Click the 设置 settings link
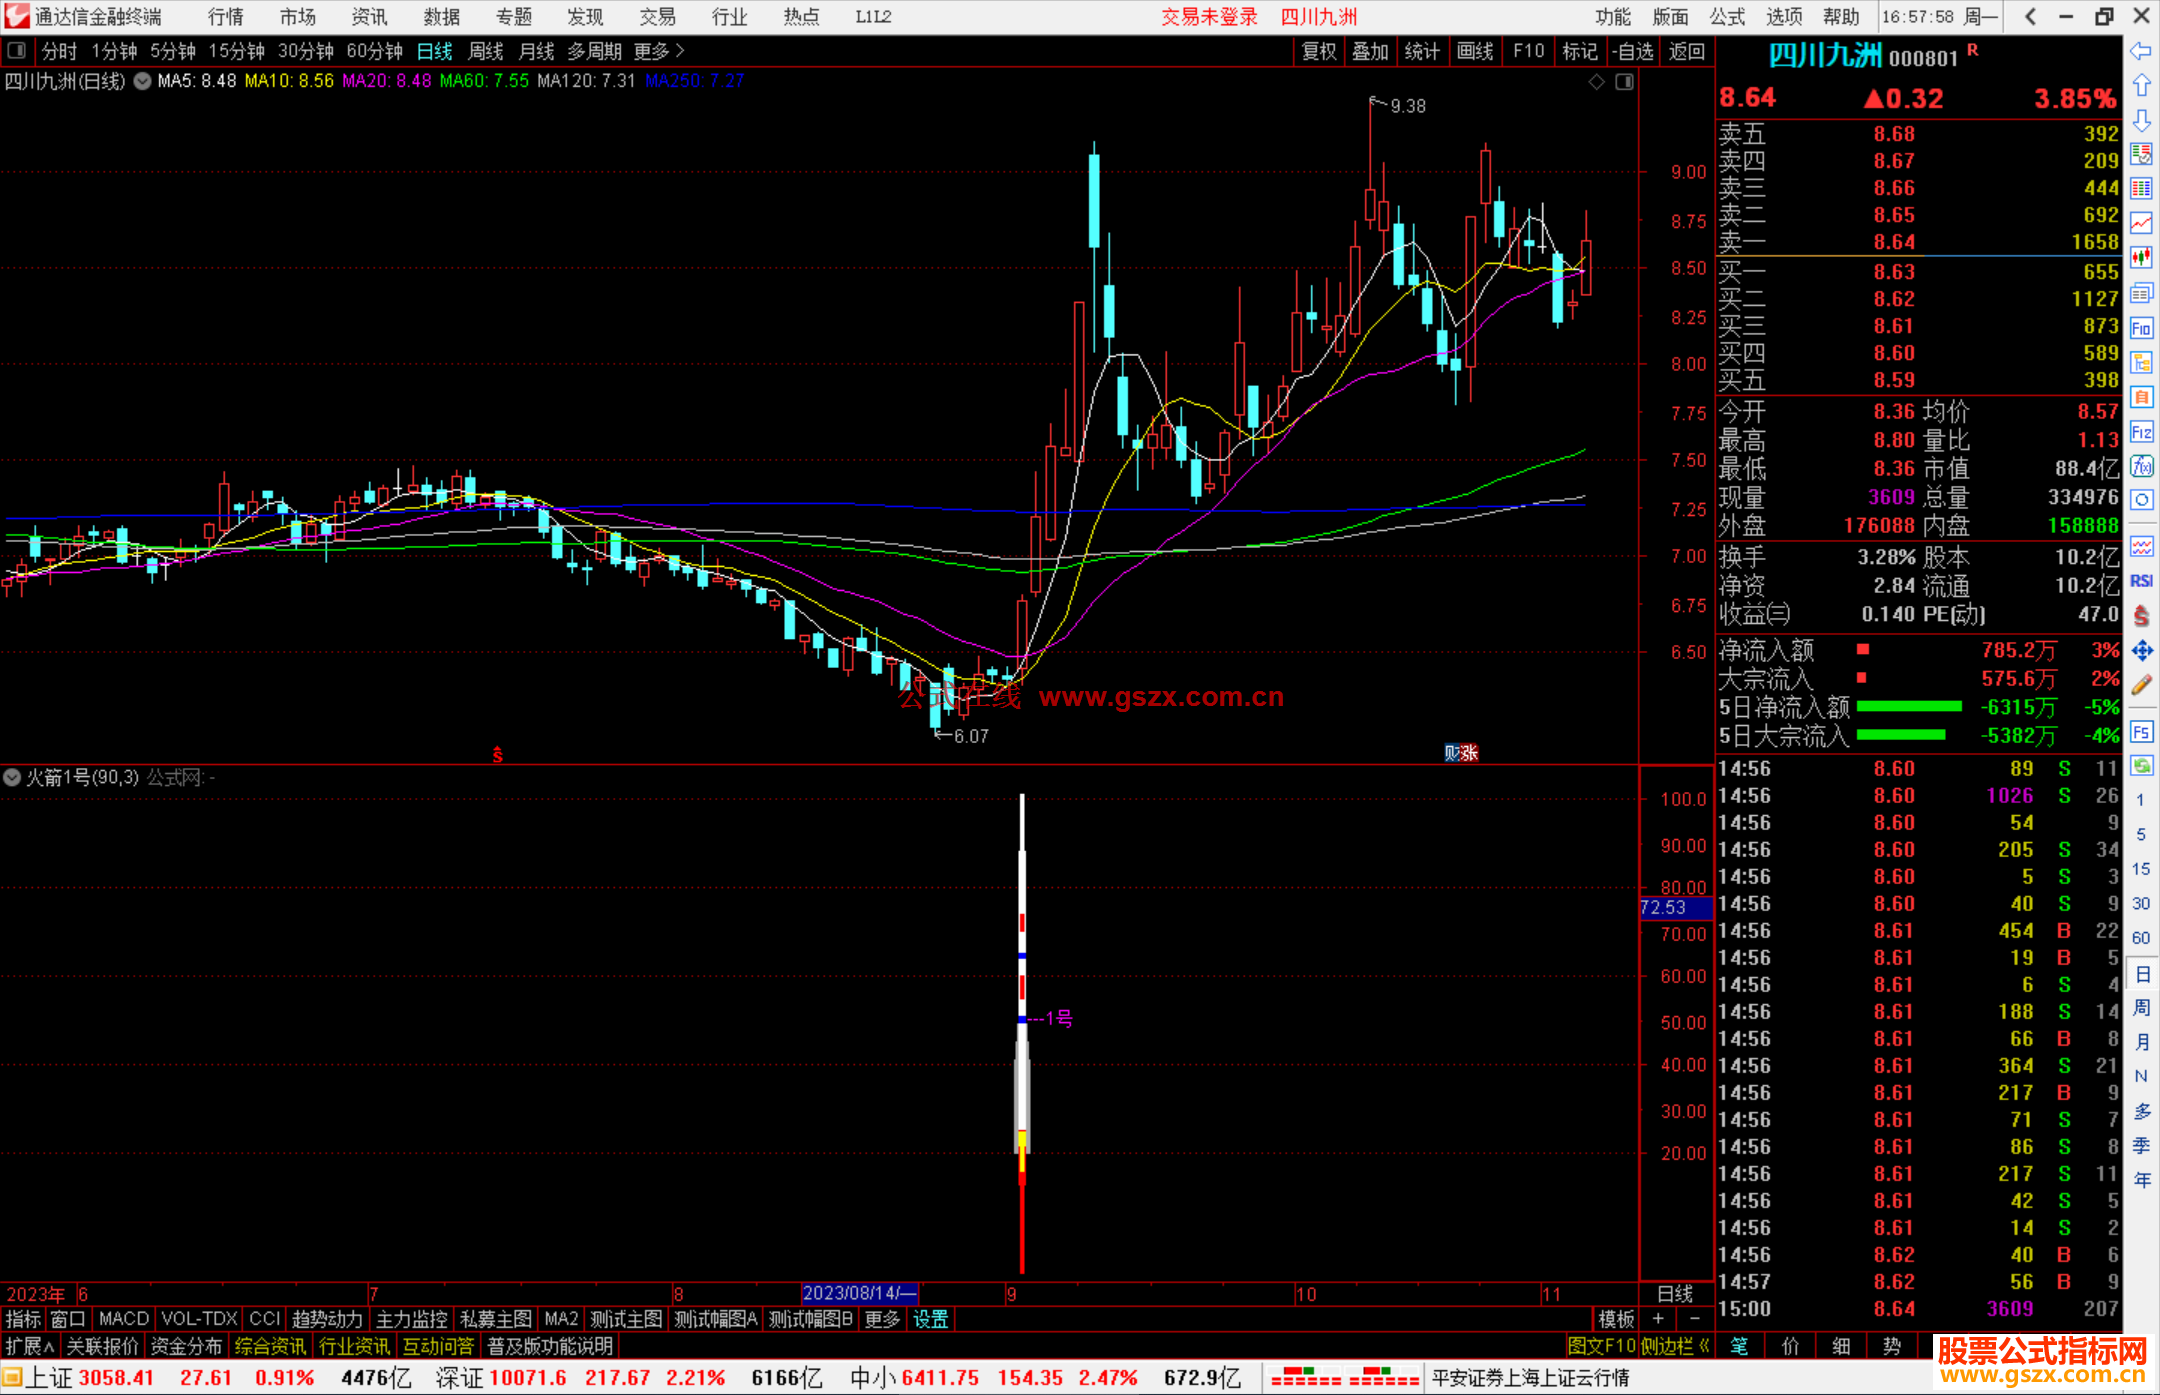The image size is (2160, 1395). pos(930,1319)
